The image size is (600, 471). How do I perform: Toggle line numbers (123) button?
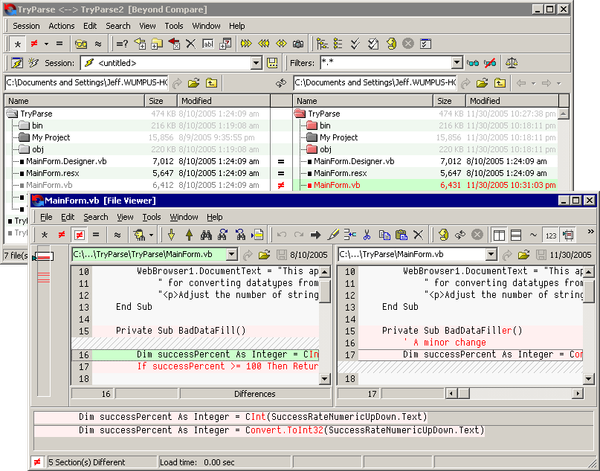click(551, 235)
